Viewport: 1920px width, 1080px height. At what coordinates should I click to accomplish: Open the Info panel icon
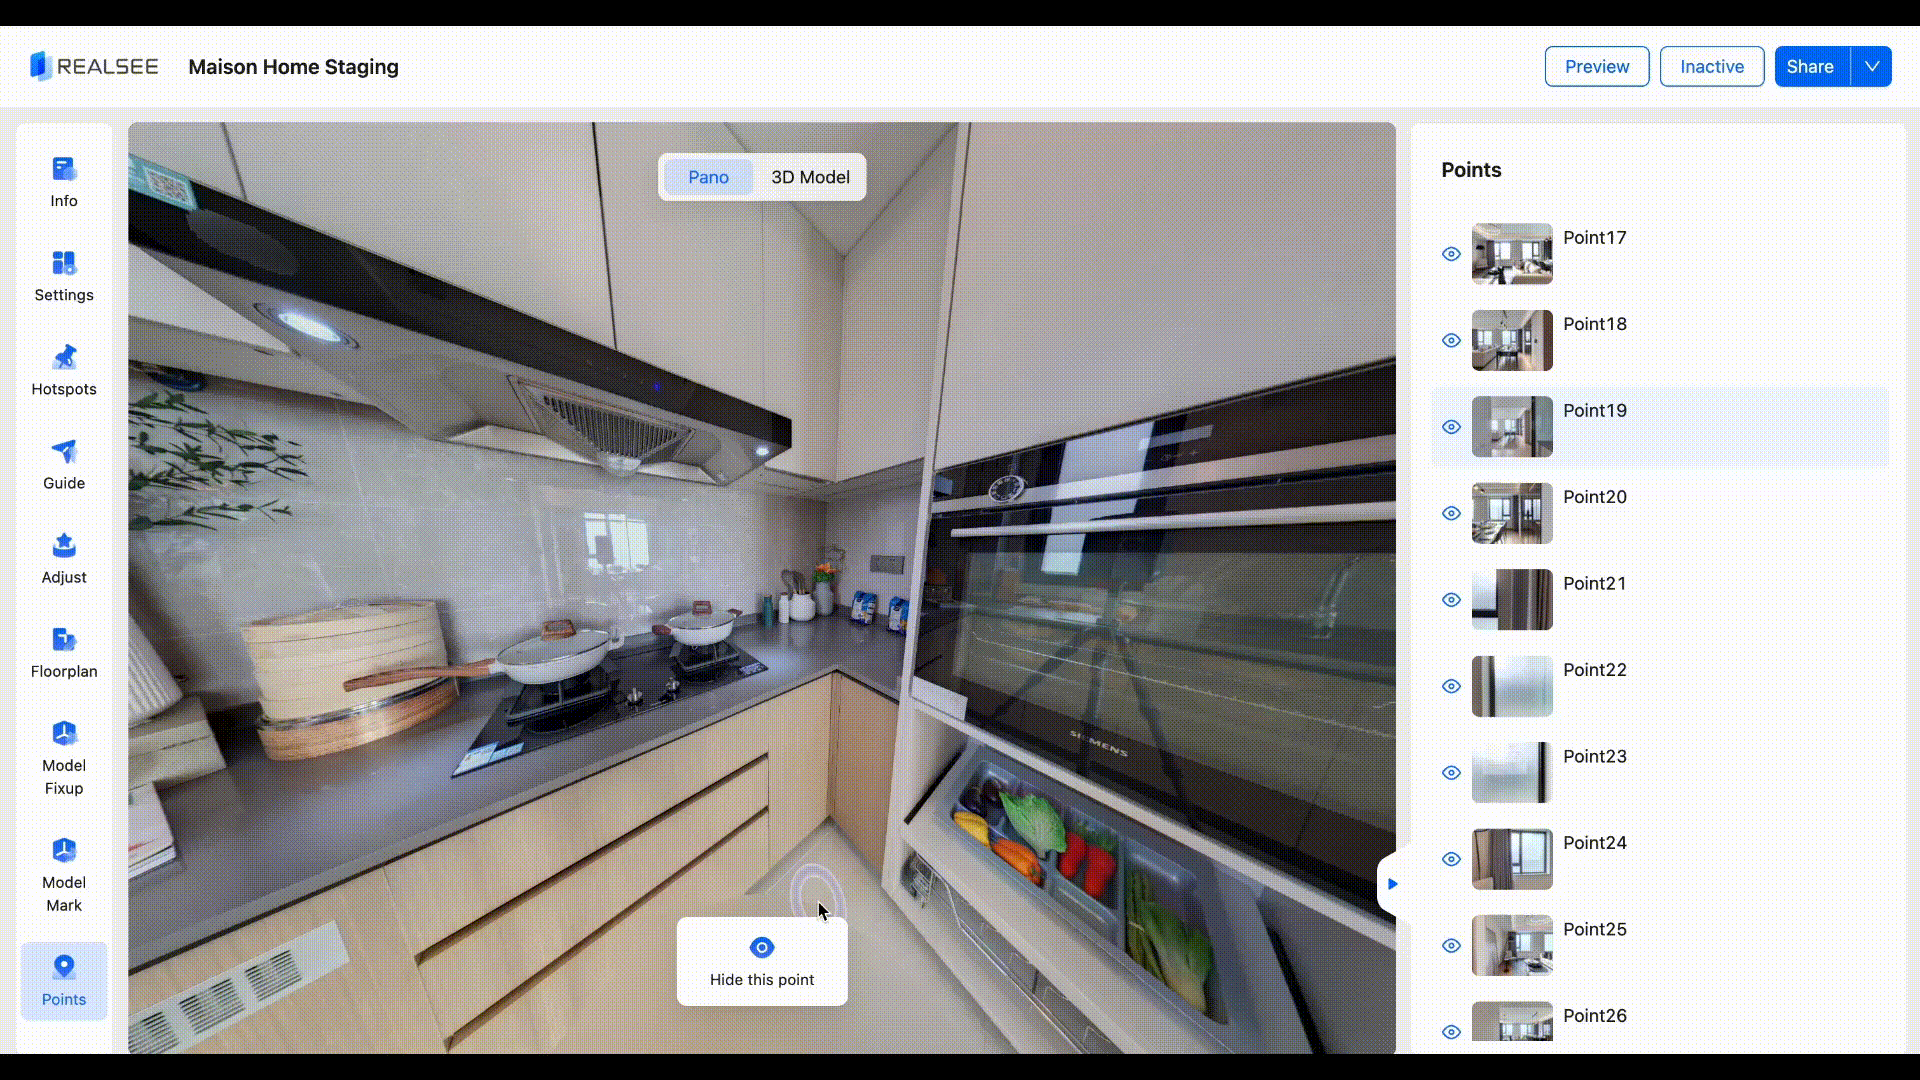click(x=64, y=169)
